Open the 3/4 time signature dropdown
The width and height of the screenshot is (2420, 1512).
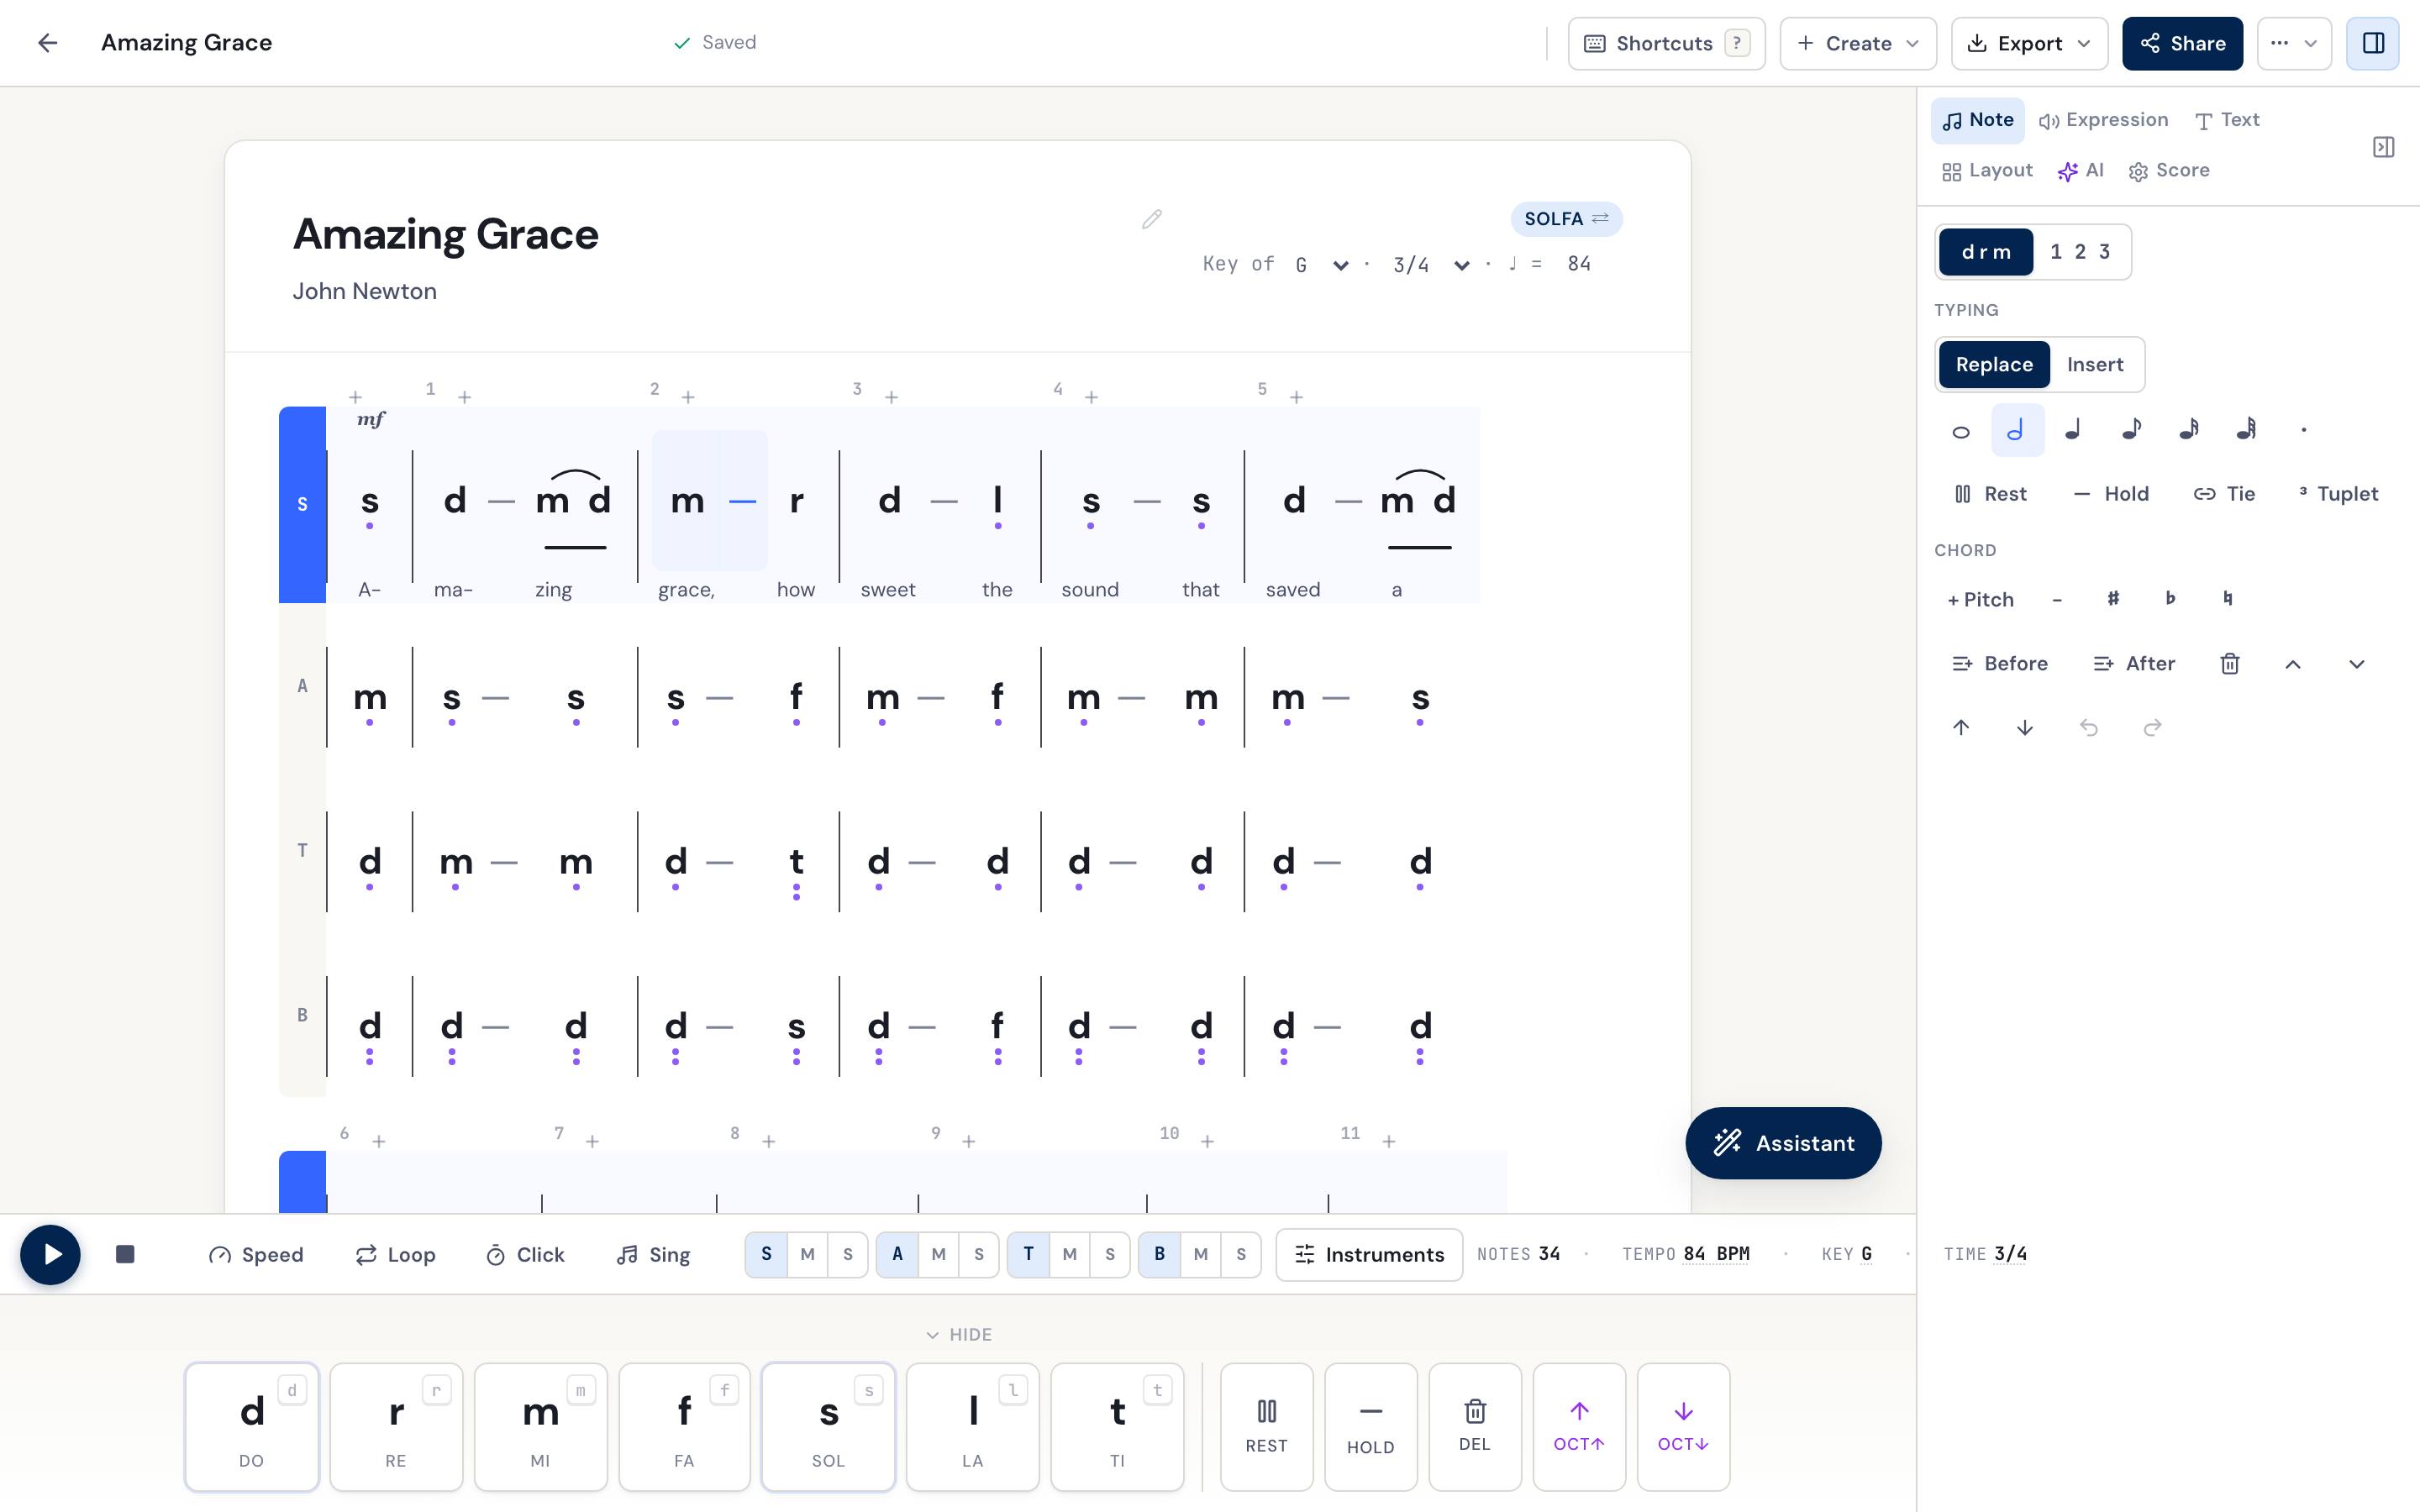coord(1431,265)
